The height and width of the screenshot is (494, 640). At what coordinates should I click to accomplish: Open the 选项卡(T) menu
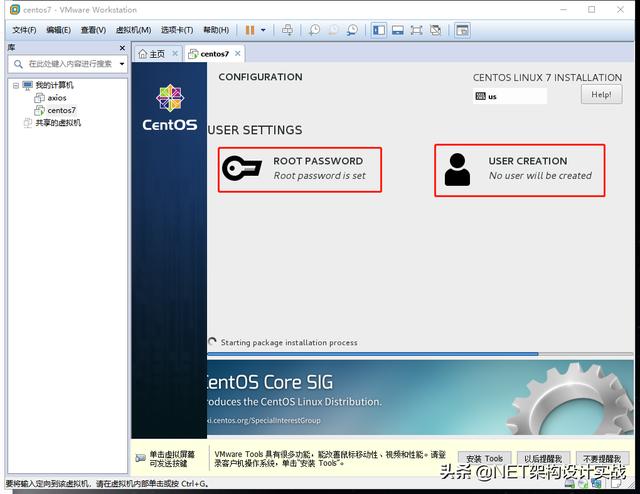tap(177, 30)
